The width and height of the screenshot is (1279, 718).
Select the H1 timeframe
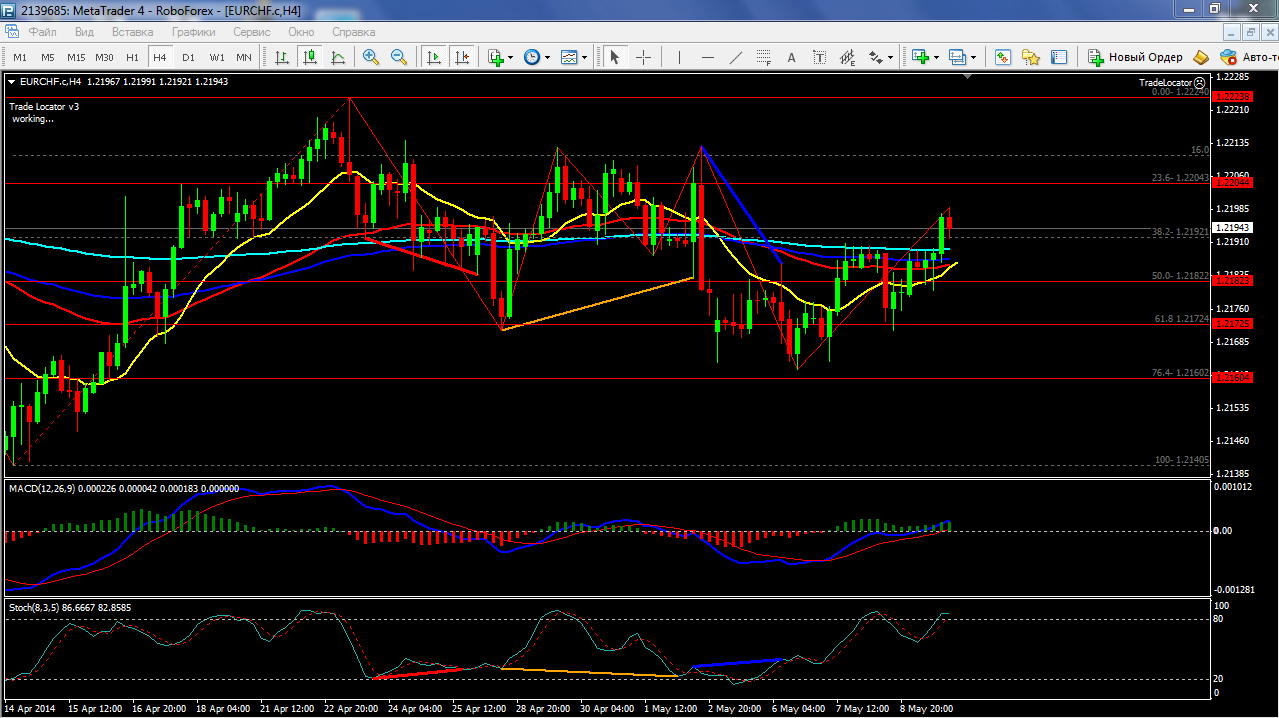132,57
